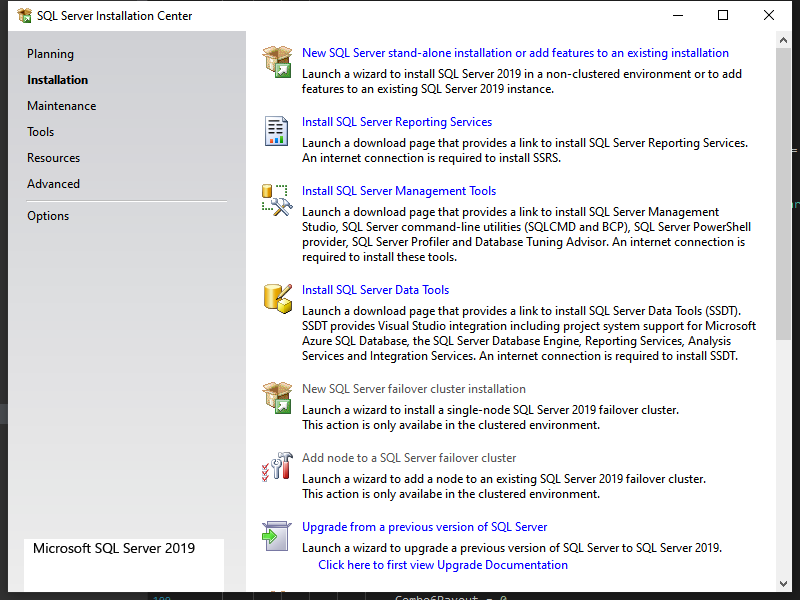Click the failover cluster installation icon
This screenshot has width=800, height=600.
click(276, 397)
